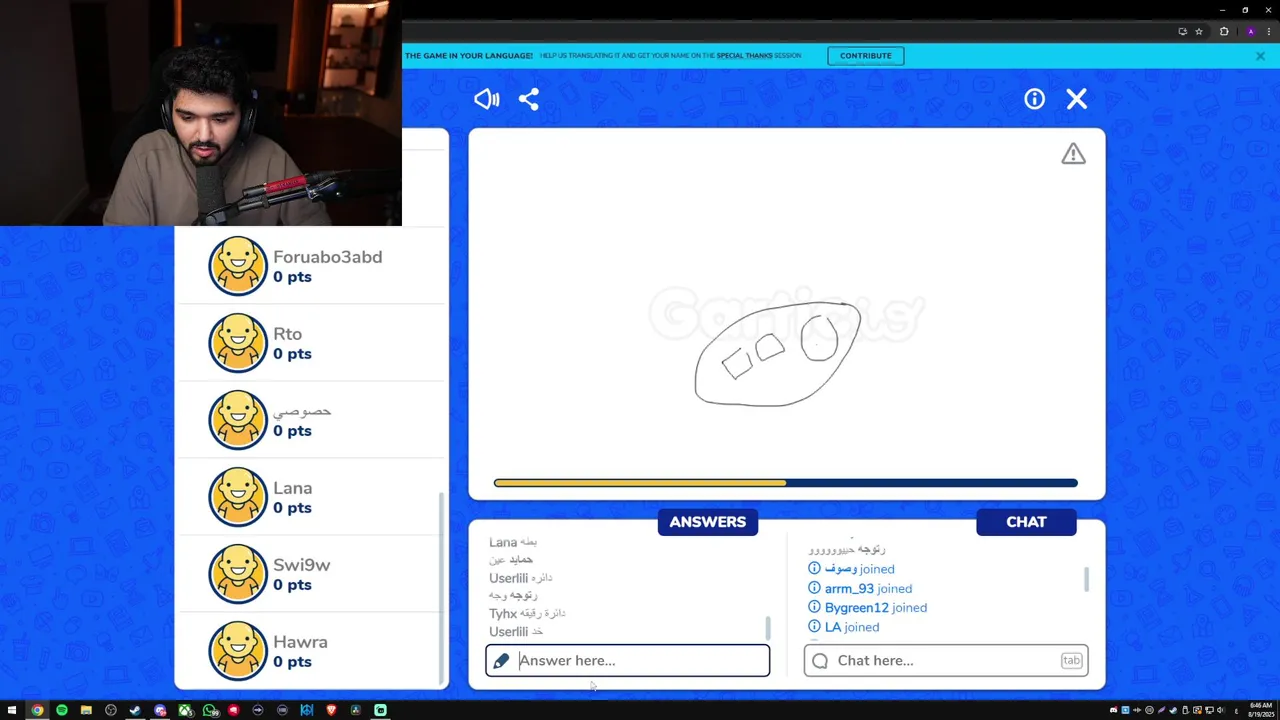The width and height of the screenshot is (1280, 720).
Task: Click the info icon beside arrm_93 joined
Action: click(814, 588)
